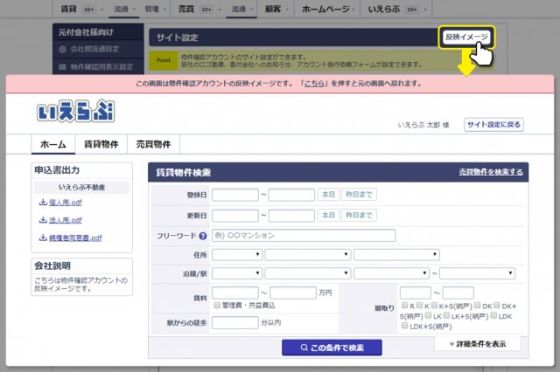Click the サイト設定に戻る button

click(x=494, y=125)
